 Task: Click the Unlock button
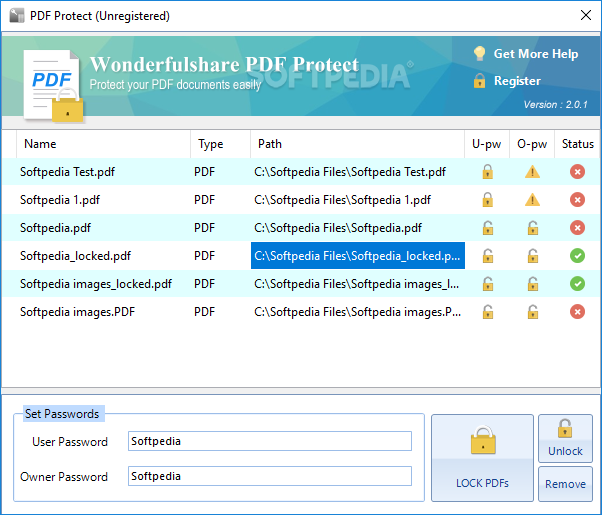(565, 438)
